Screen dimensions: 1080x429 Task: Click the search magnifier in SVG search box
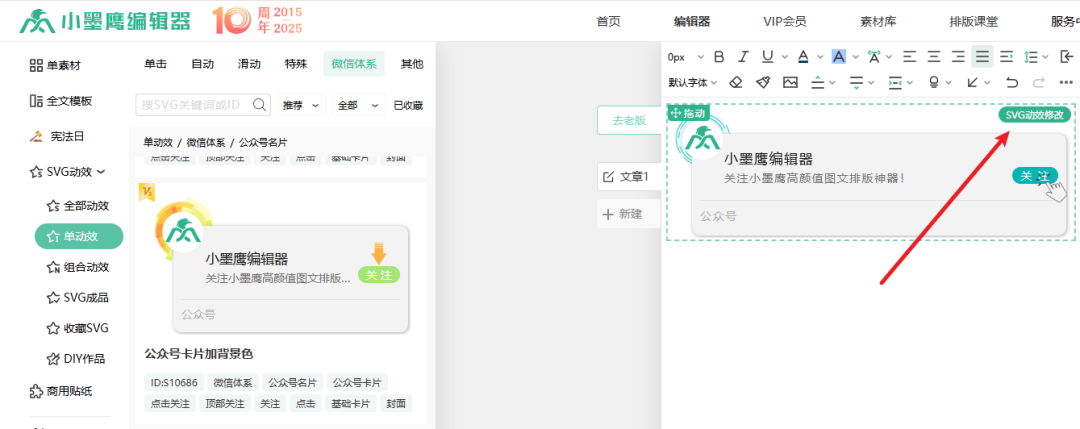[x=260, y=104]
